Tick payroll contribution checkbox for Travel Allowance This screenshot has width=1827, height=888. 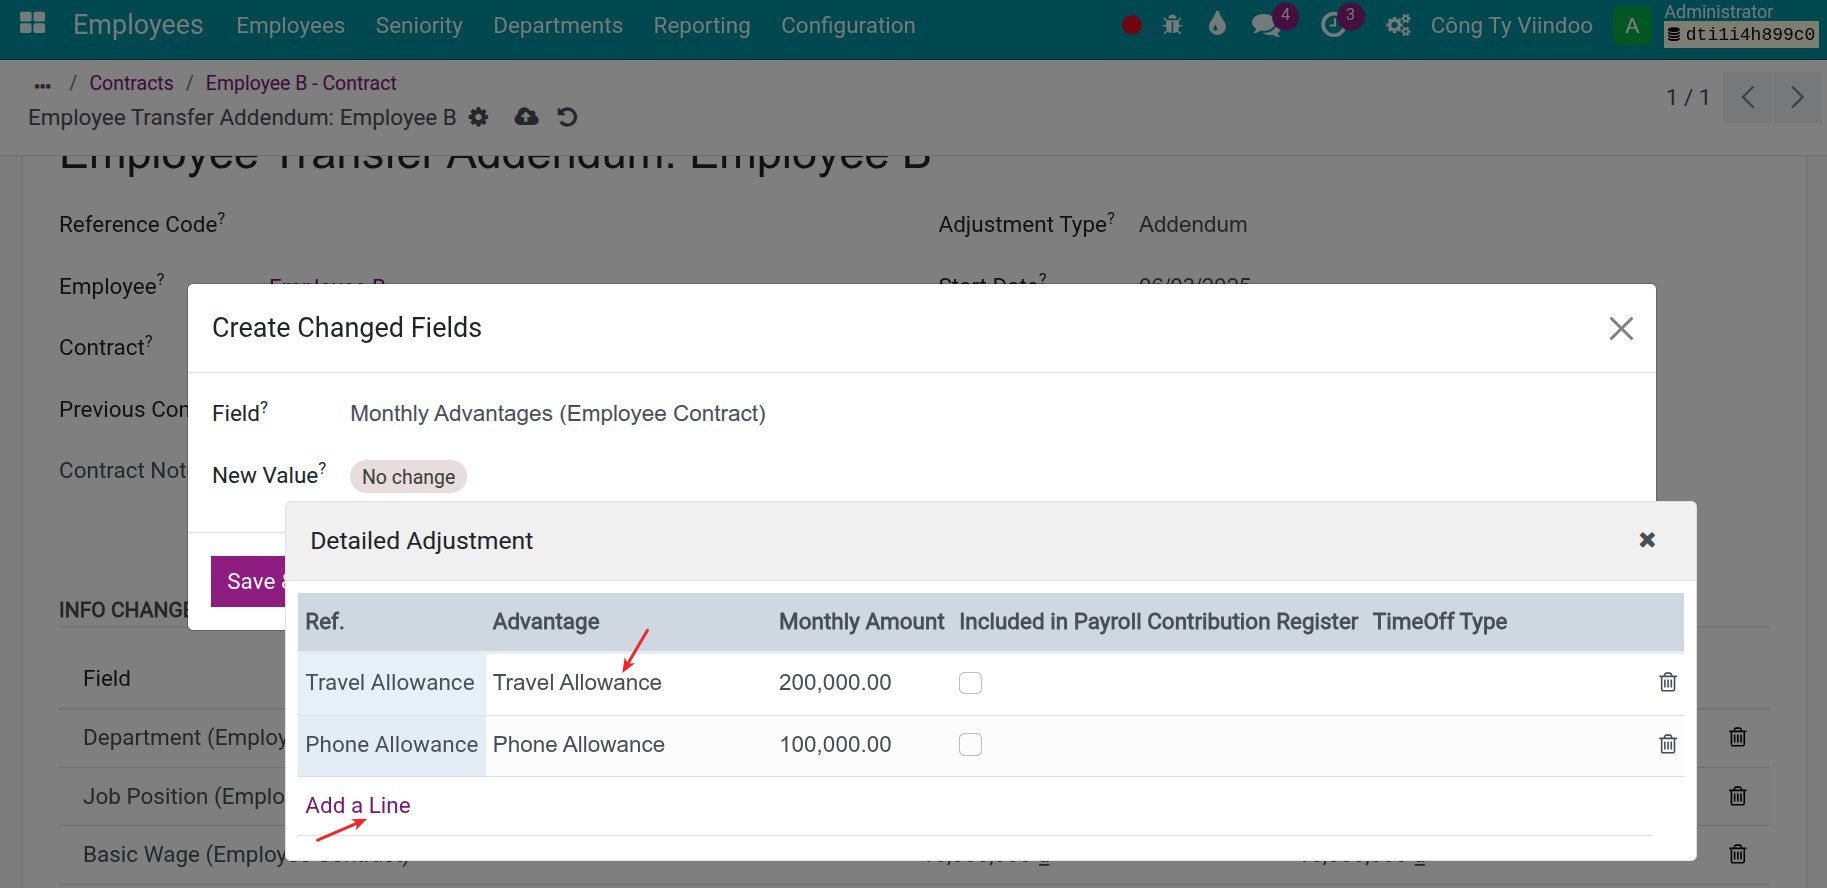coord(970,683)
